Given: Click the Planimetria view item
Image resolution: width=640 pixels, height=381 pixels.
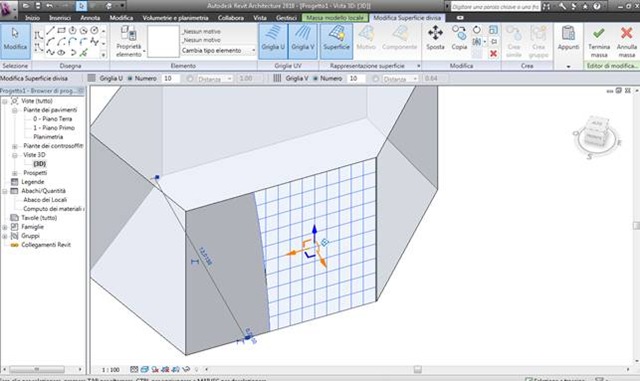Looking at the screenshot, I should click(x=48, y=137).
